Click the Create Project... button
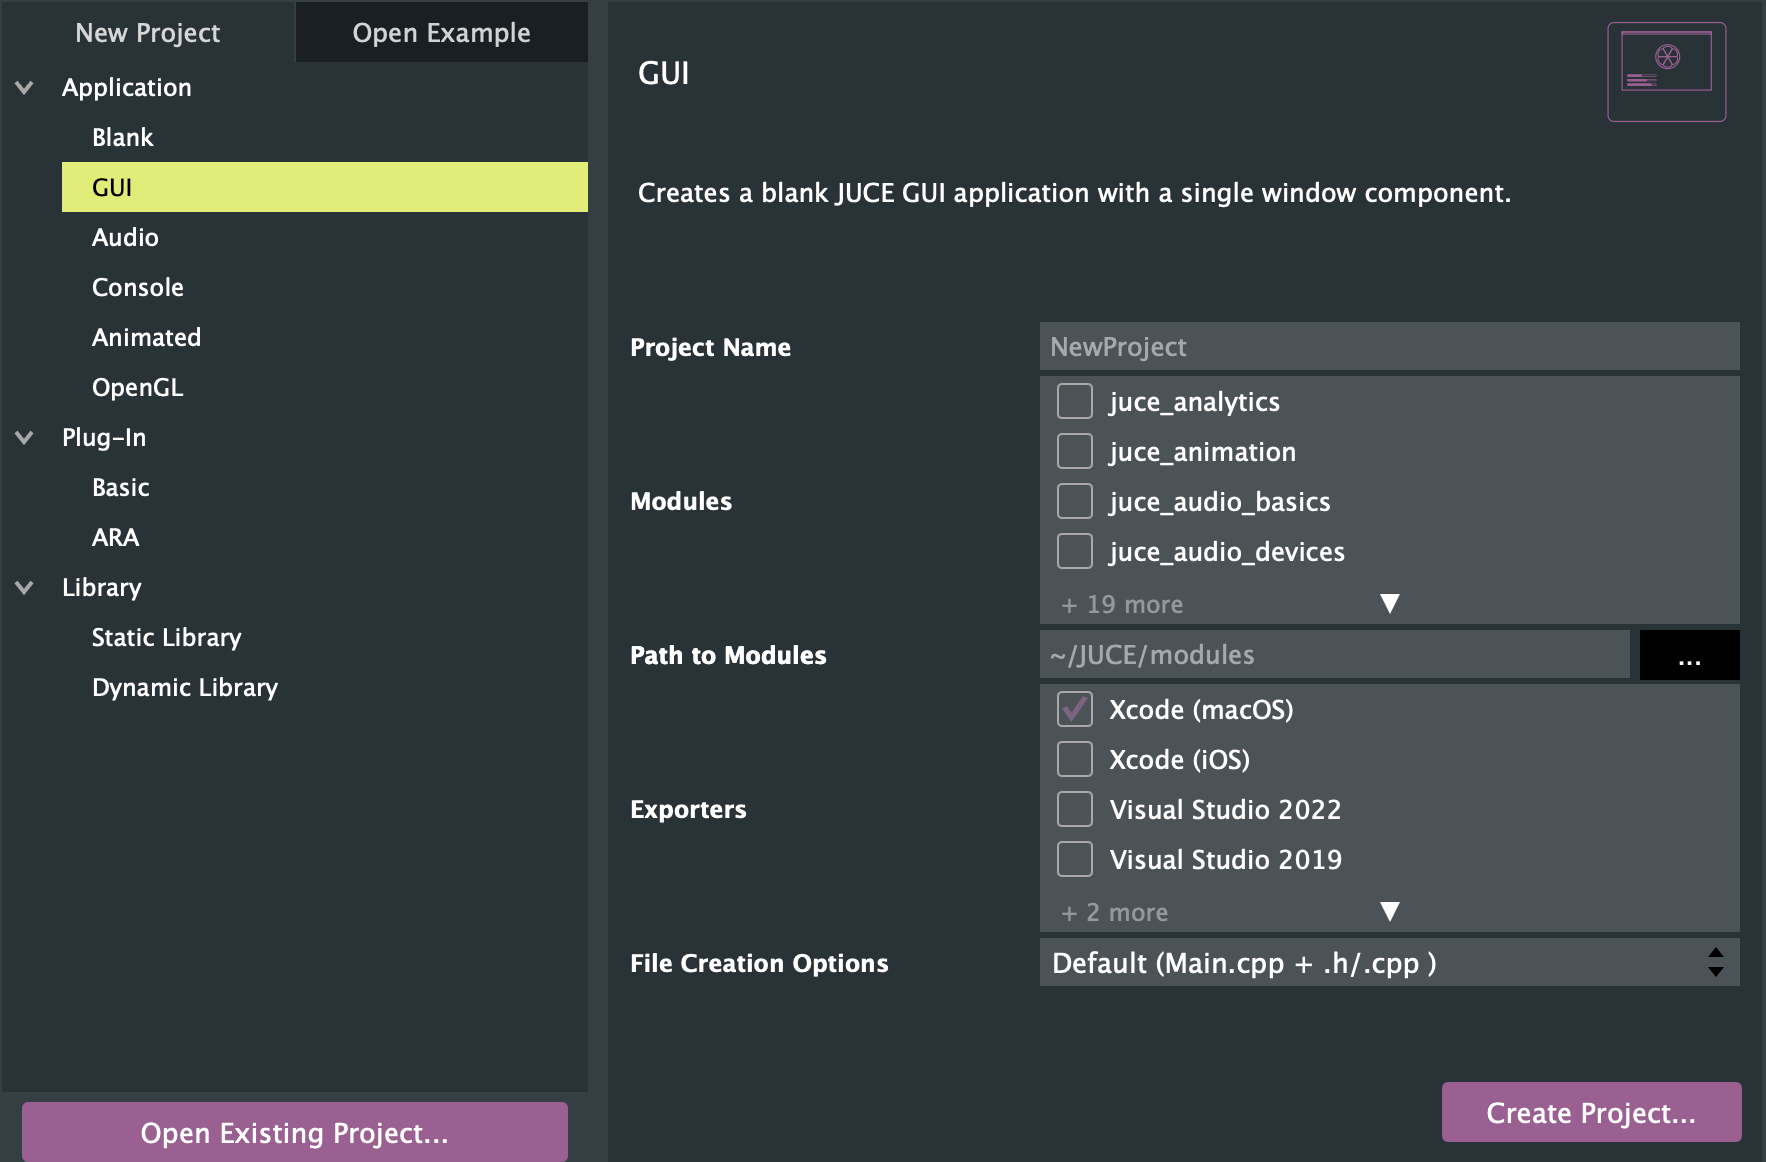Screen dimensions: 1766x1162 (1591, 1112)
